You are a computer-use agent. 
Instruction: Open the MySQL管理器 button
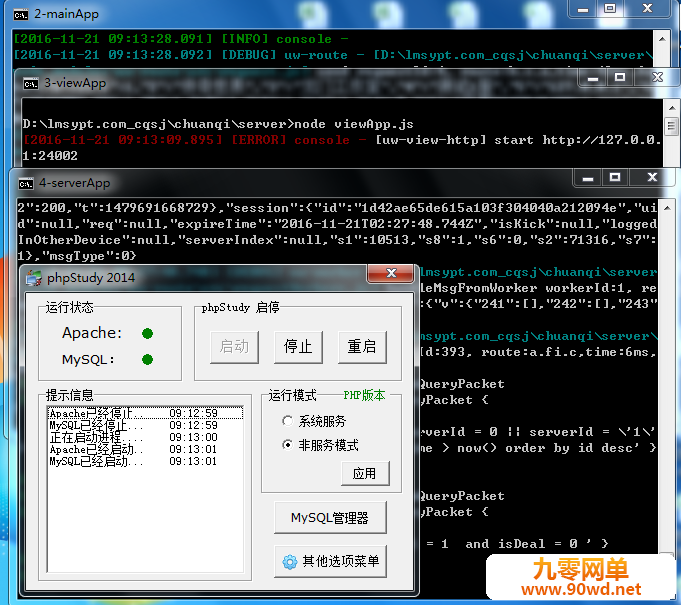[330, 518]
